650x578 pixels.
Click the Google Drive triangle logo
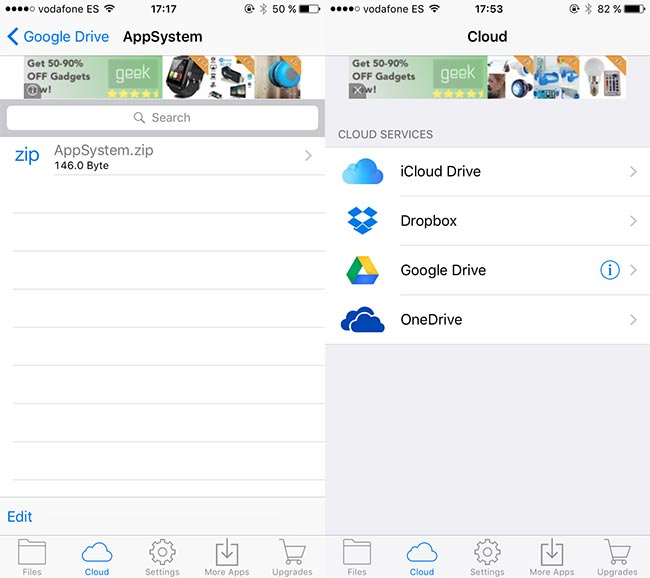(362, 270)
